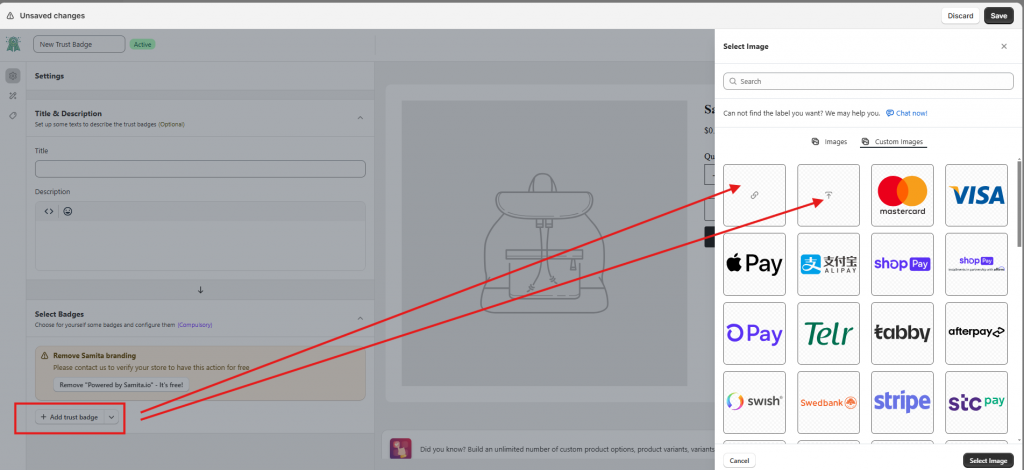
Task: Select the Telr badge image
Action: pyautogui.click(x=828, y=334)
